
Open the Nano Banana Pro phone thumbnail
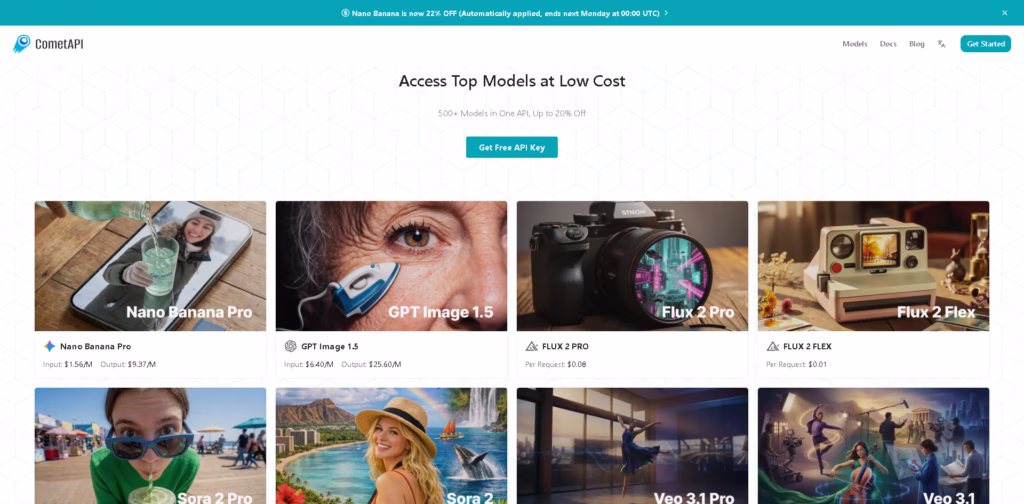(x=150, y=266)
